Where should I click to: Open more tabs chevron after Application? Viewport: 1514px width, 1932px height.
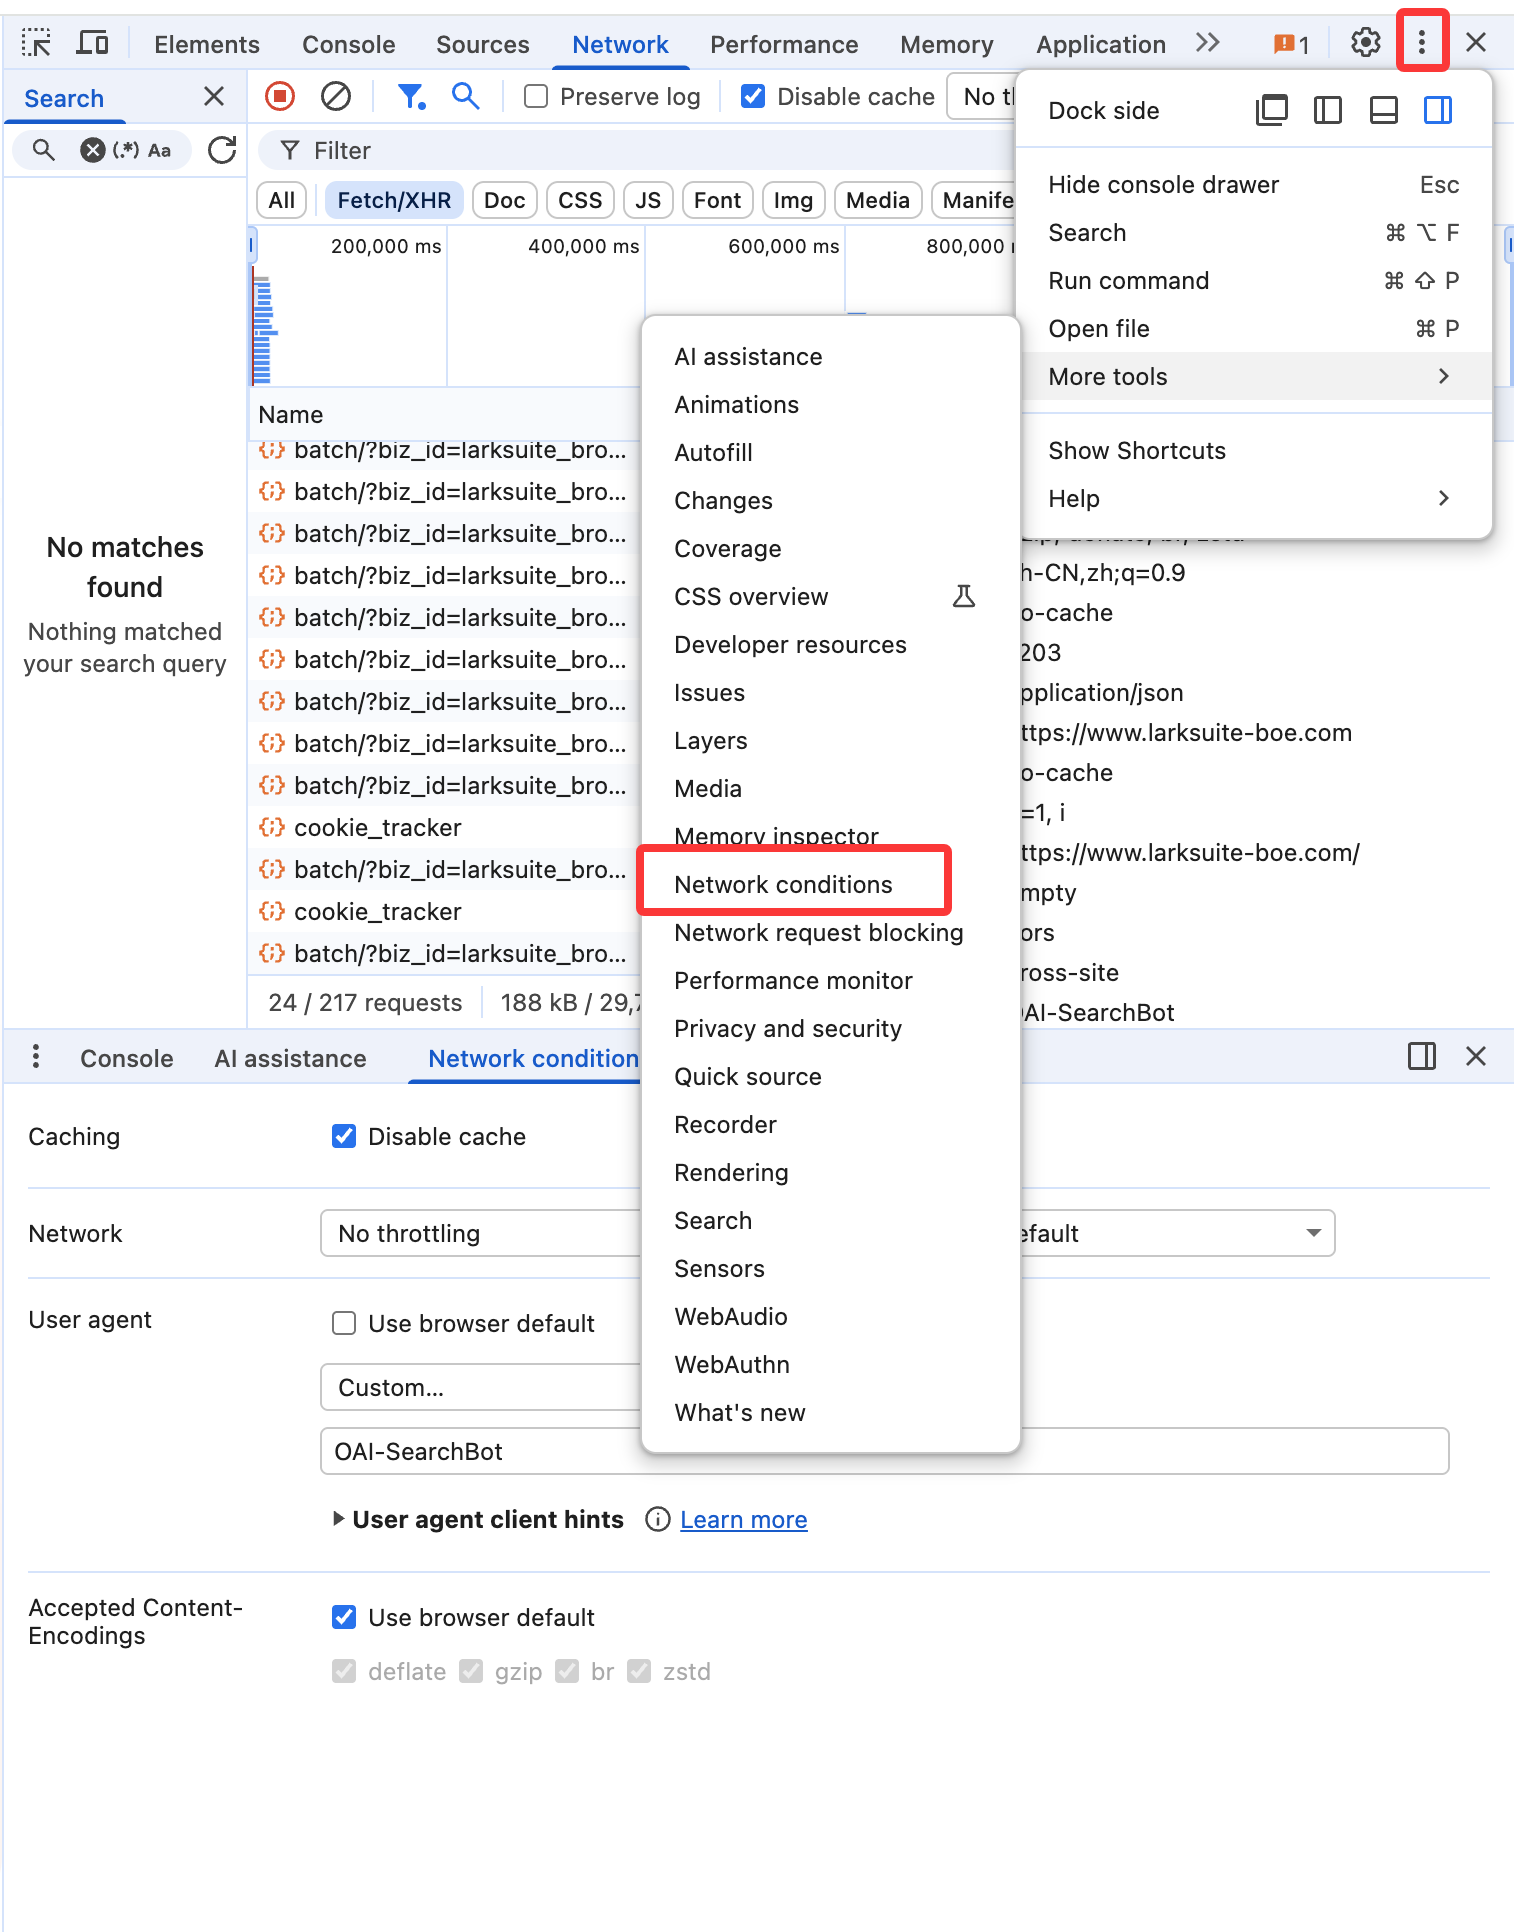click(x=1208, y=43)
